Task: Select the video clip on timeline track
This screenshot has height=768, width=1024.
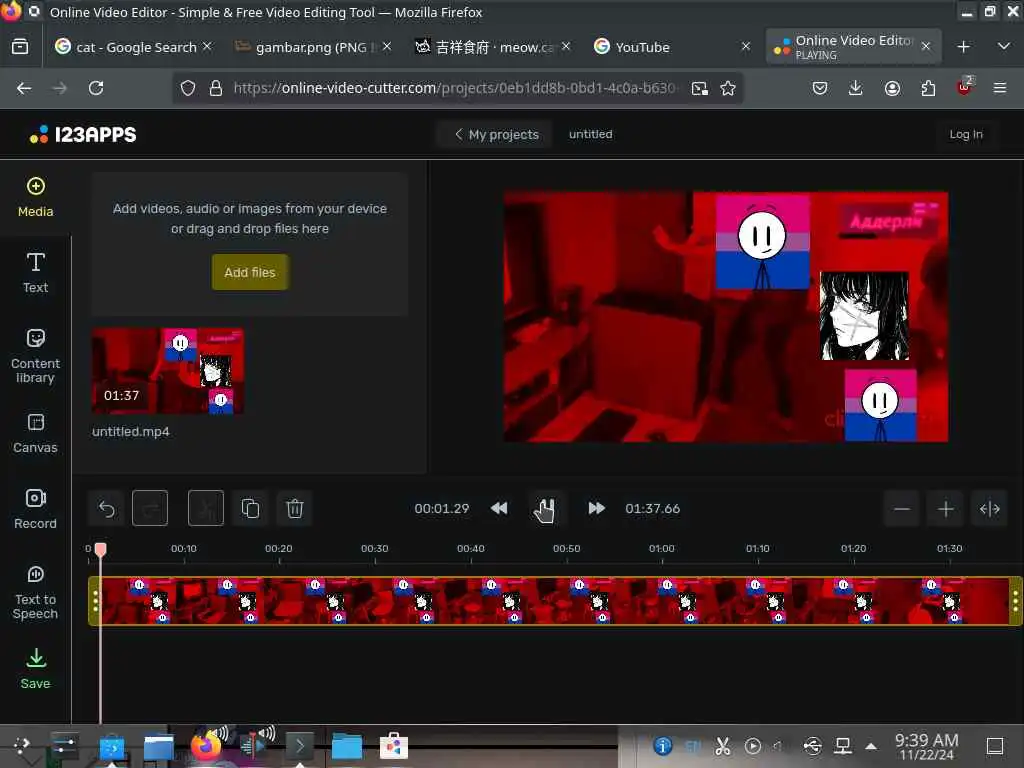Action: click(x=555, y=601)
